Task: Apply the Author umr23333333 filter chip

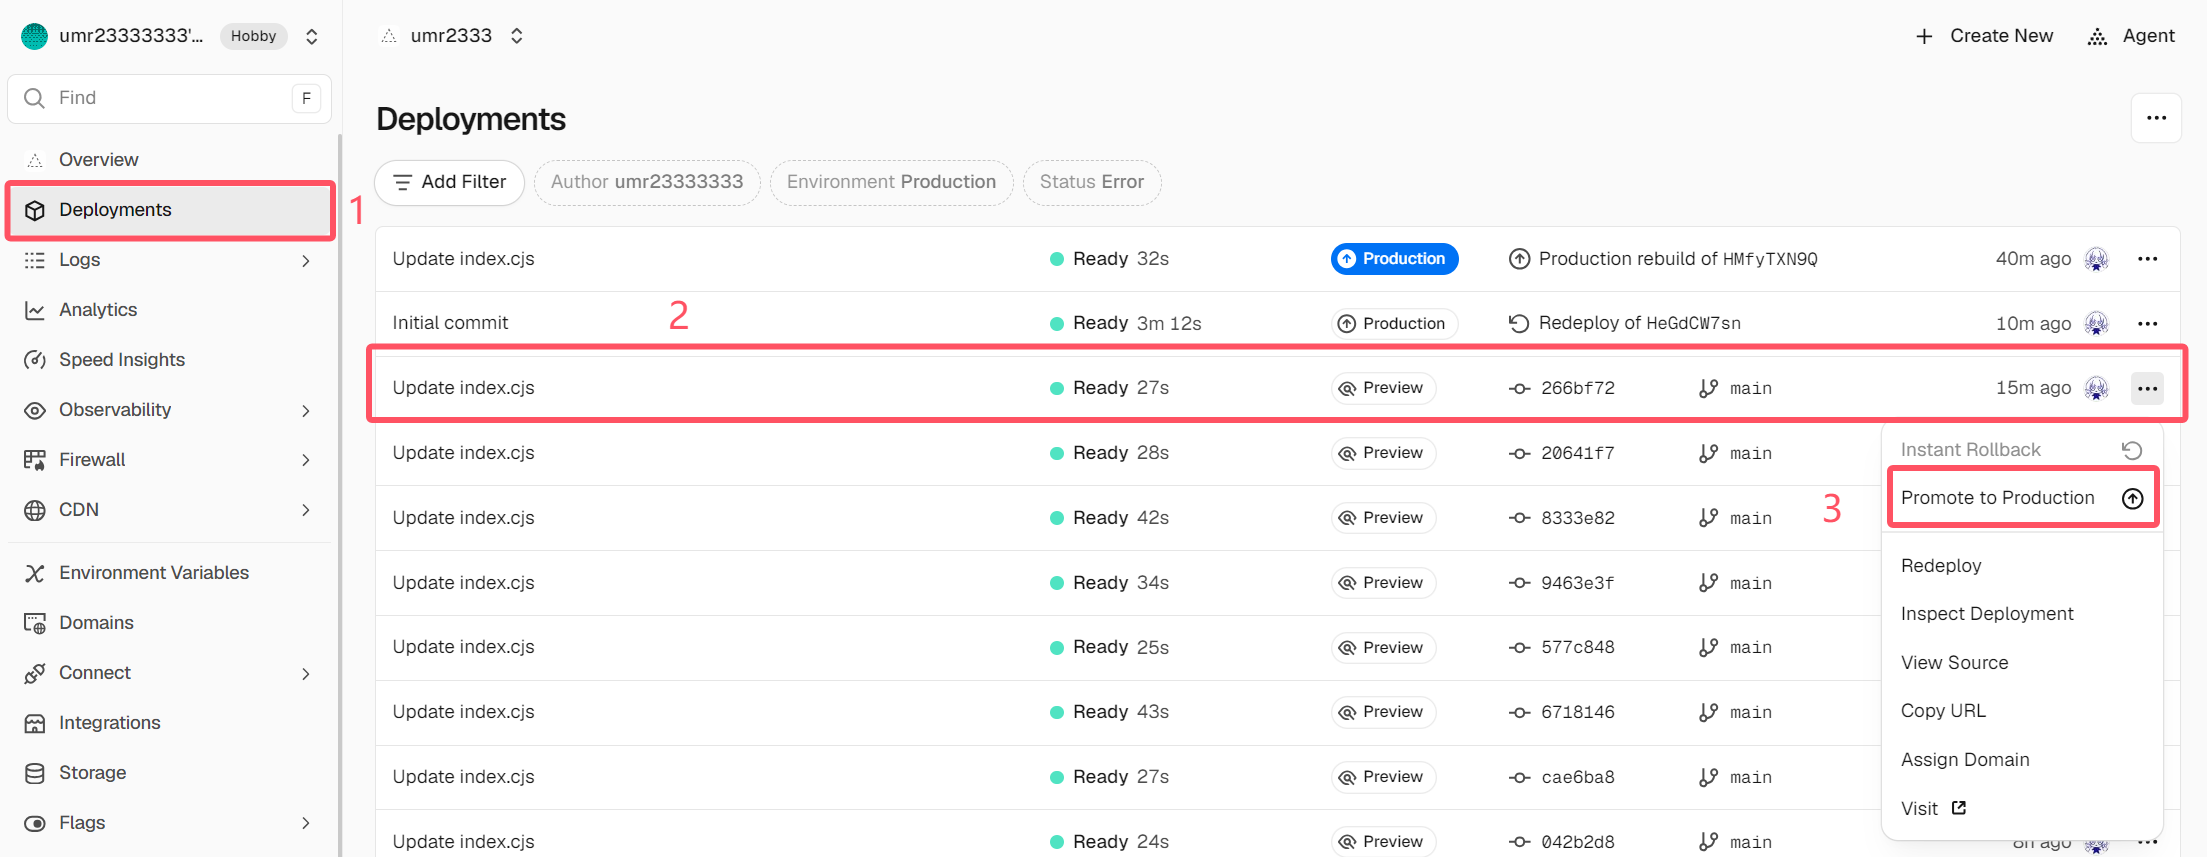Action: tap(647, 182)
